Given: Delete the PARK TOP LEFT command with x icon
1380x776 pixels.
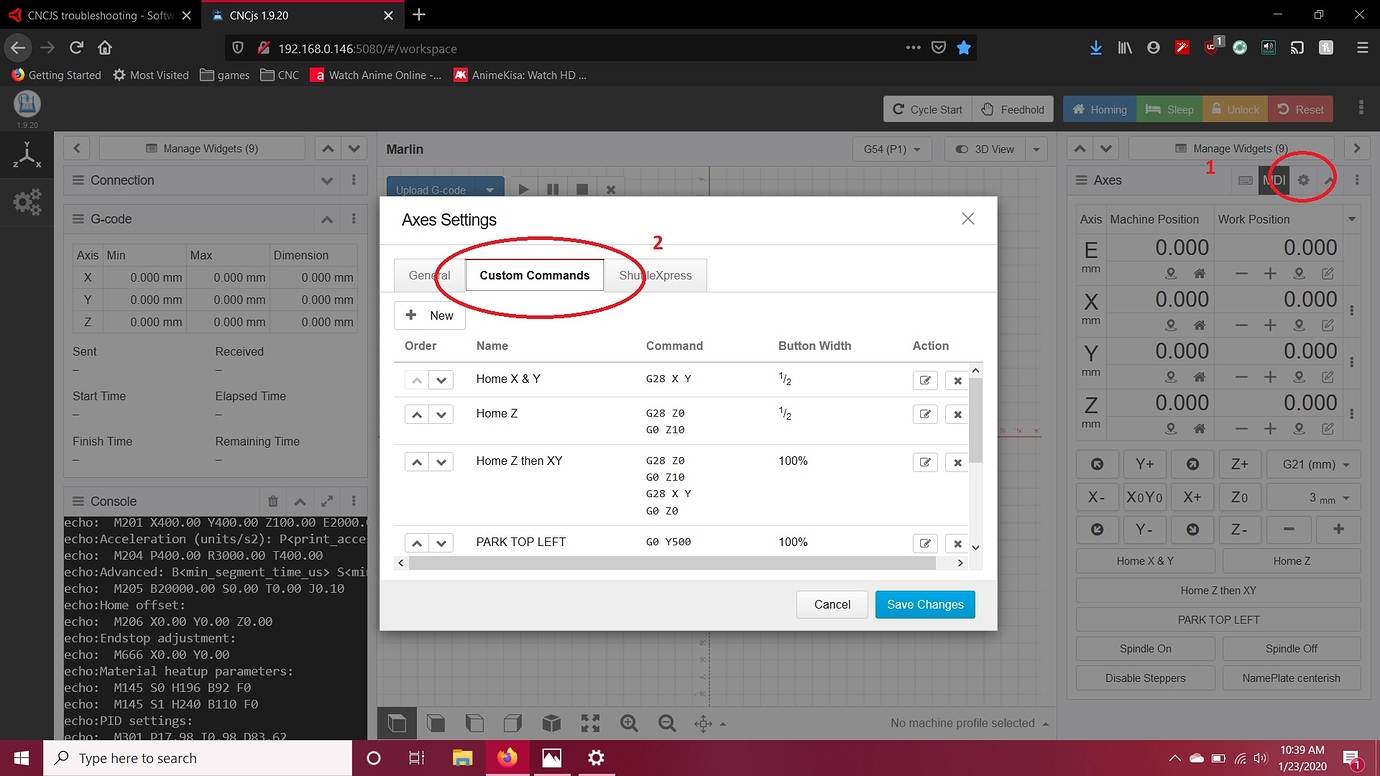Looking at the screenshot, I should pos(957,542).
